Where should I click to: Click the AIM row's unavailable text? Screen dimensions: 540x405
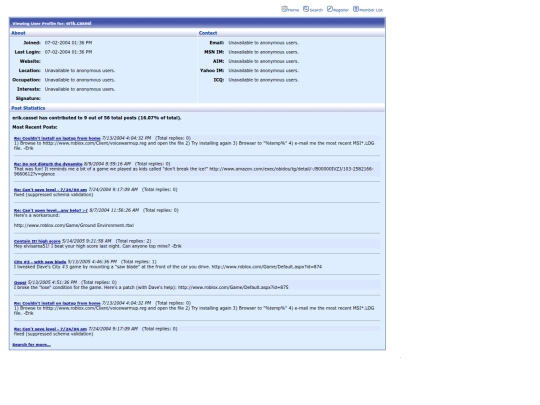(263, 61)
